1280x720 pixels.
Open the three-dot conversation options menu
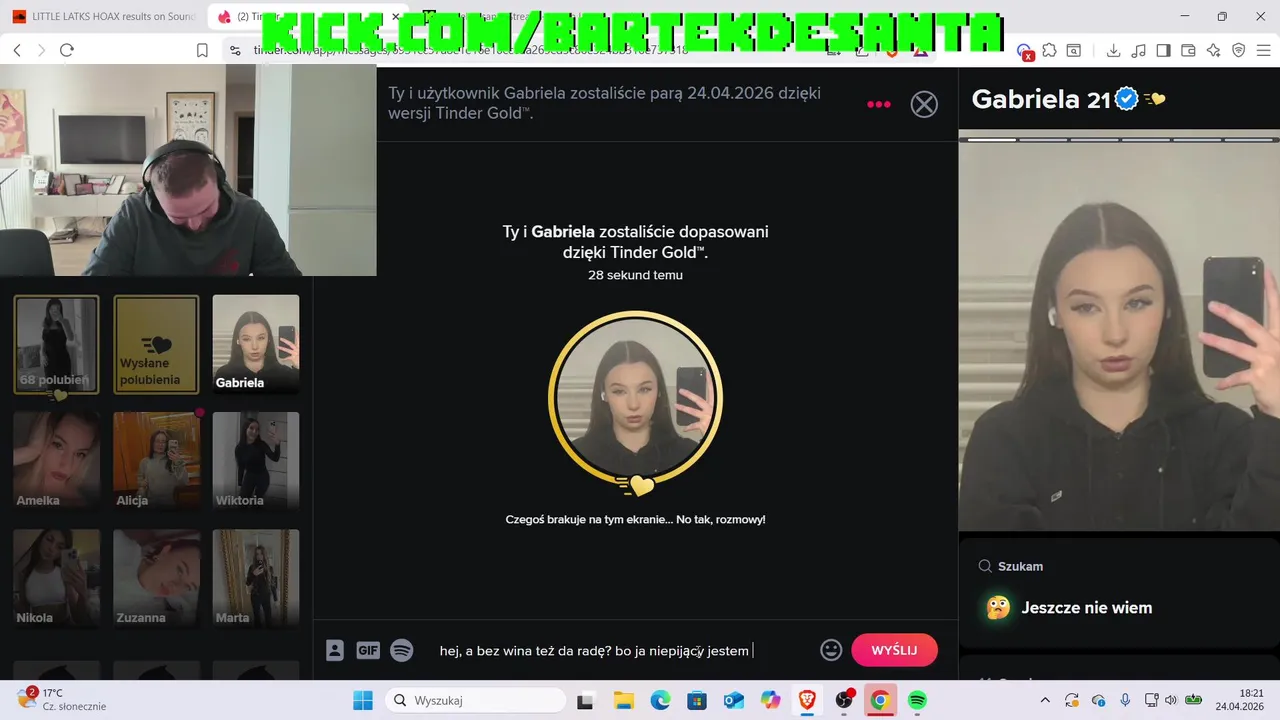pyautogui.click(x=879, y=104)
